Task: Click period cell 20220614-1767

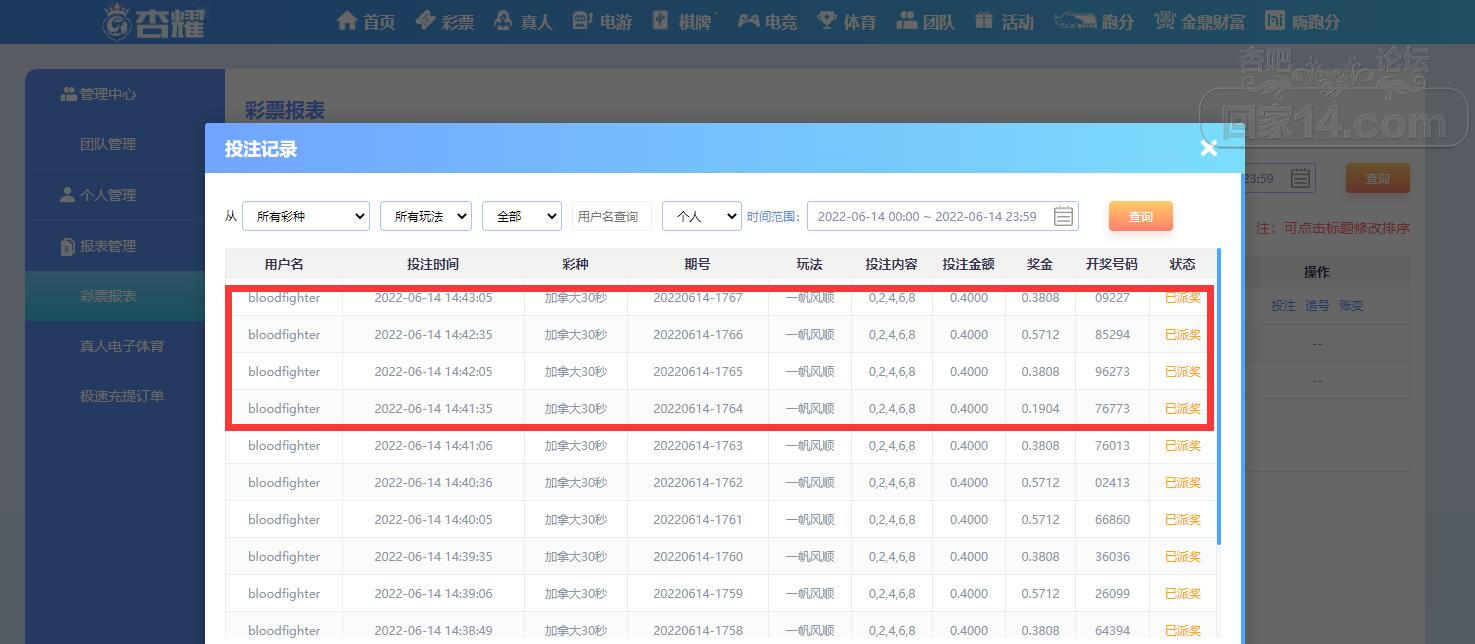Action: [698, 298]
